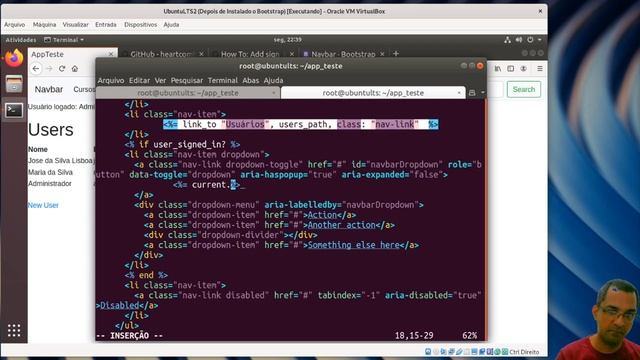Viewport: 640px width, 360px height.
Task: Click the Administrador row
Action: click(x=50, y=184)
